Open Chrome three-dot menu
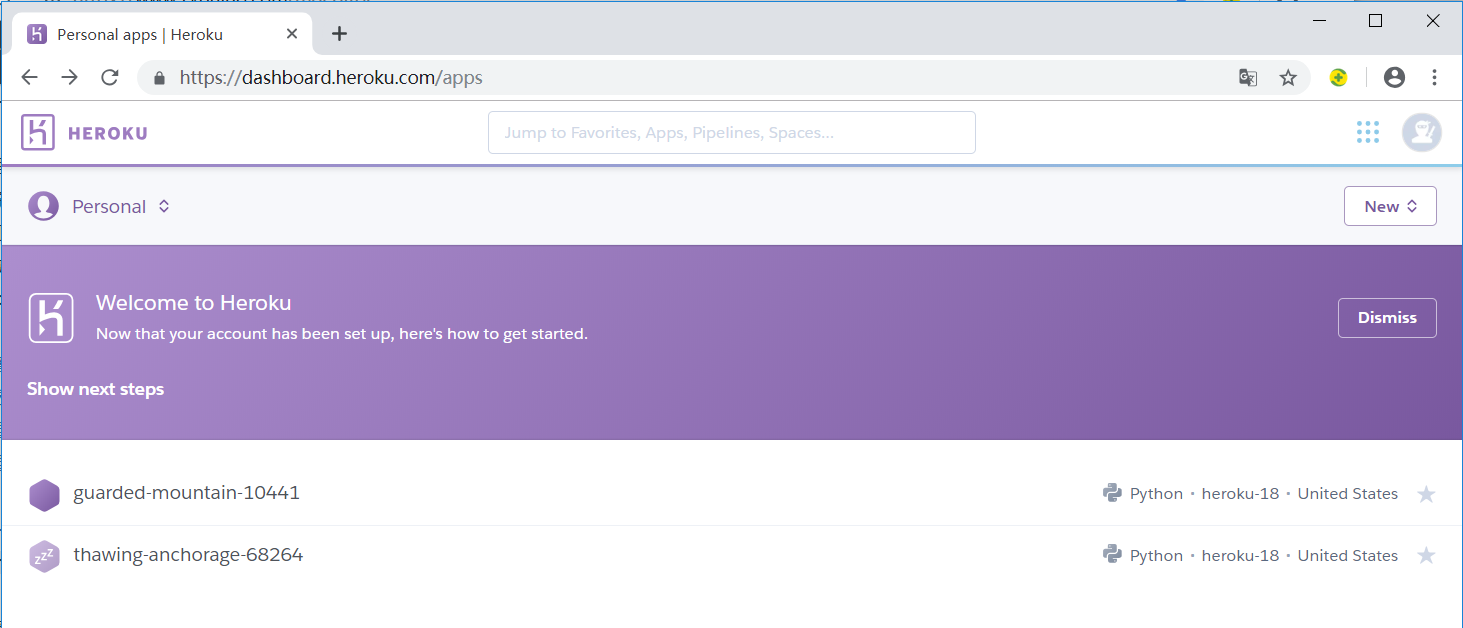 1434,77
